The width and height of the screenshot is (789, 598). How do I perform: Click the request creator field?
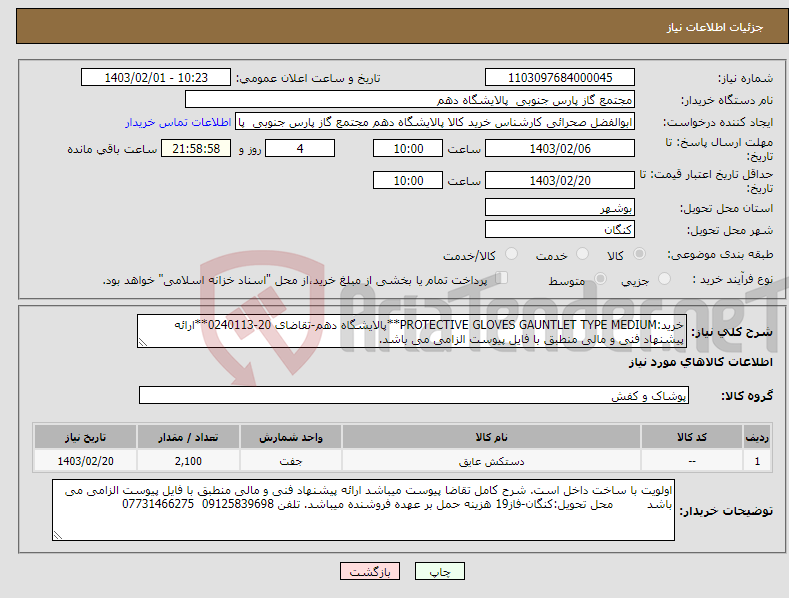click(x=435, y=121)
